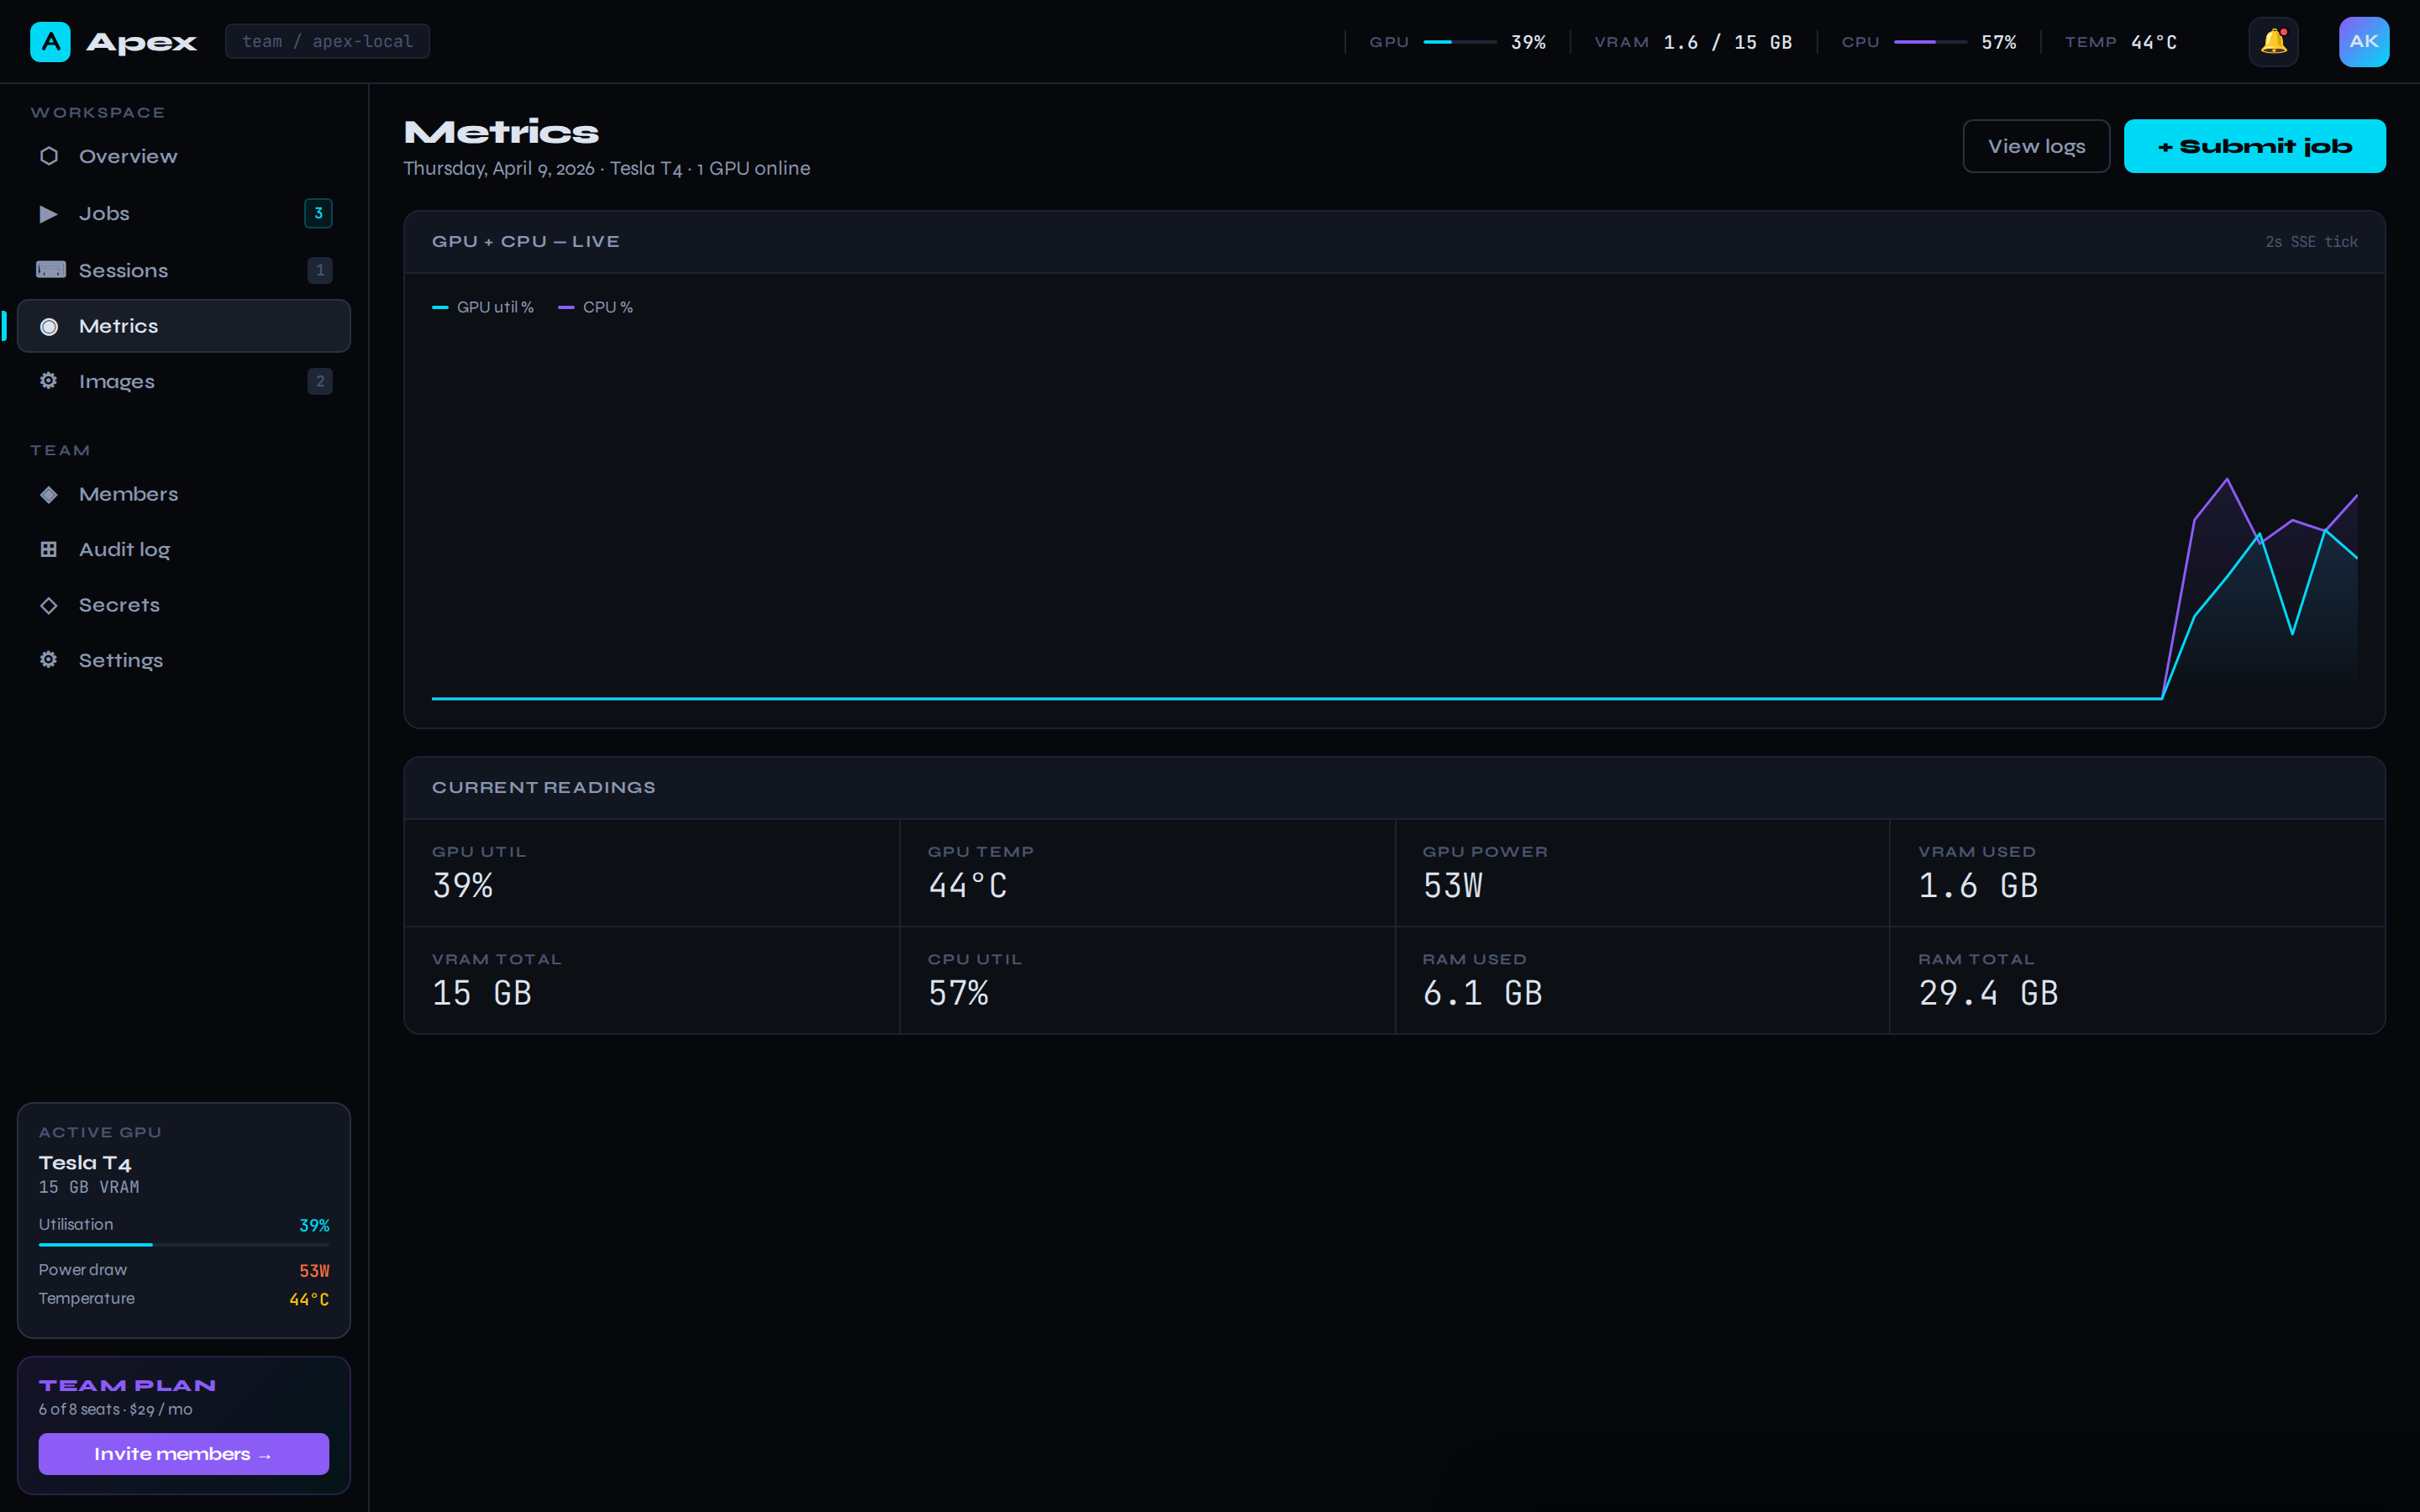The image size is (2420, 1512).
Task: Click the View logs button
Action: pyautogui.click(x=2036, y=145)
